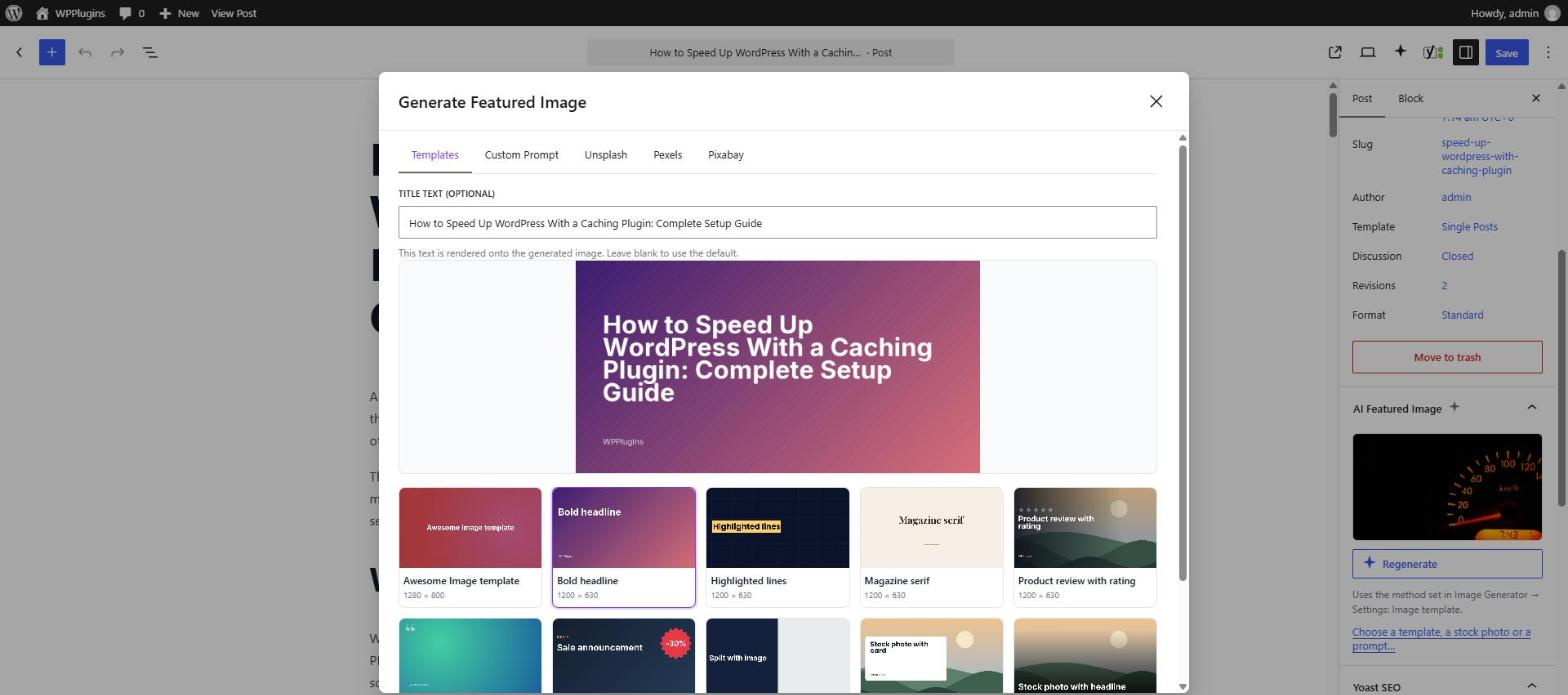Change the Single Posts template
This screenshot has width=1568, height=695.
click(x=1469, y=227)
